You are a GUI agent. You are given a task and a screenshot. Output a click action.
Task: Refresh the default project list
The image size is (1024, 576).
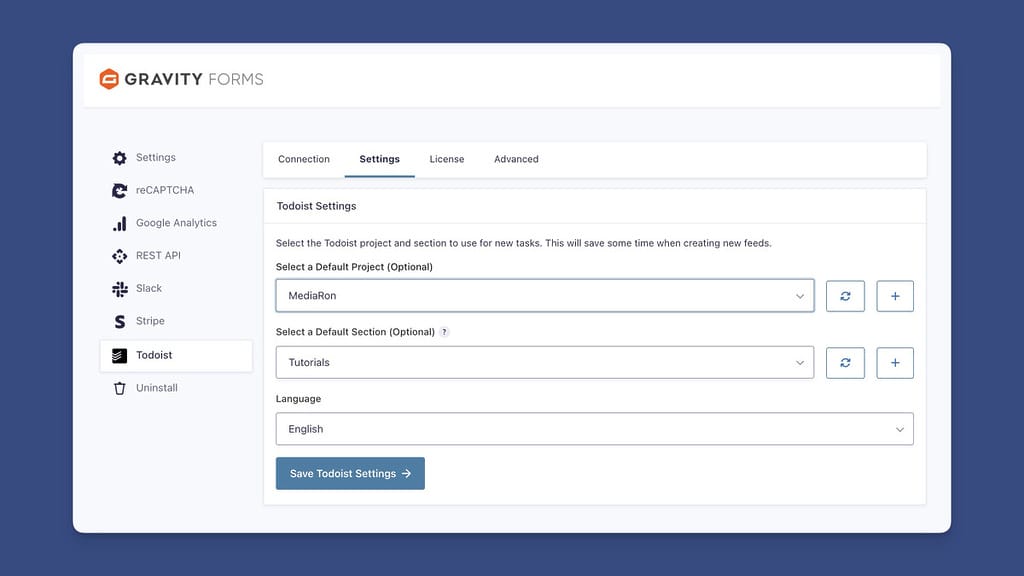pos(845,295)
